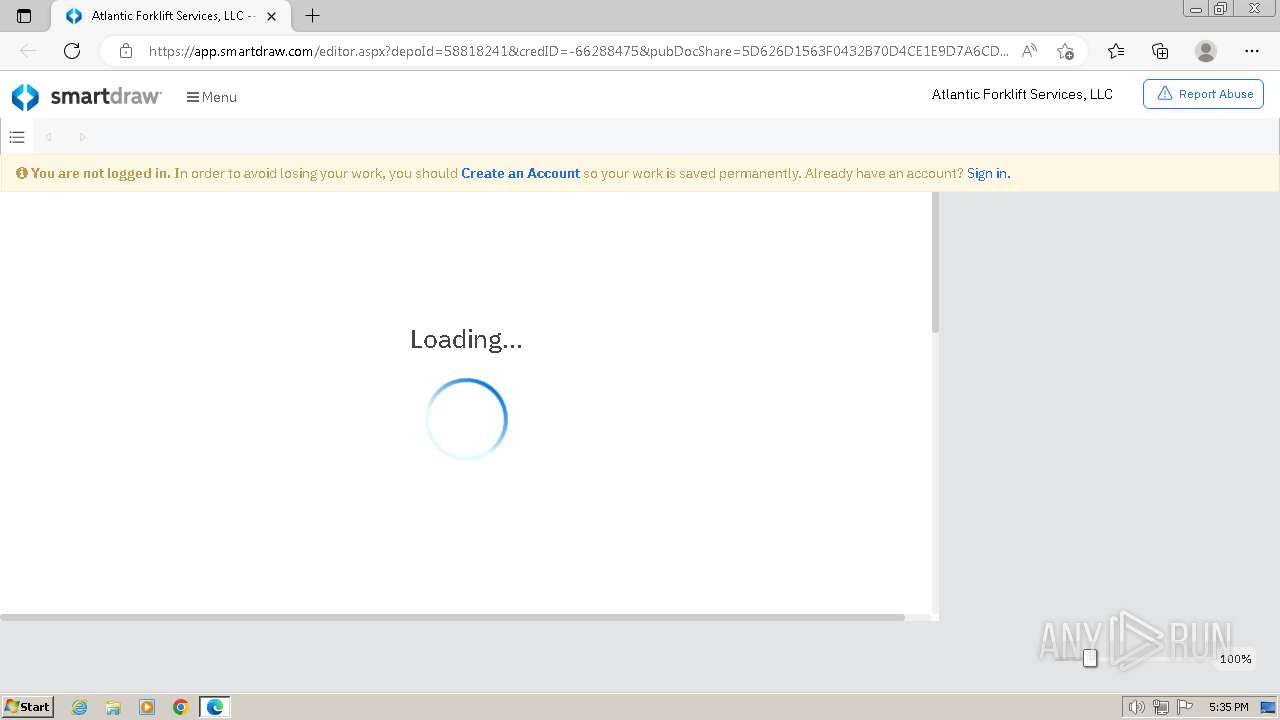
Task: Click the network tray icon
Action: coord(1161,707)
